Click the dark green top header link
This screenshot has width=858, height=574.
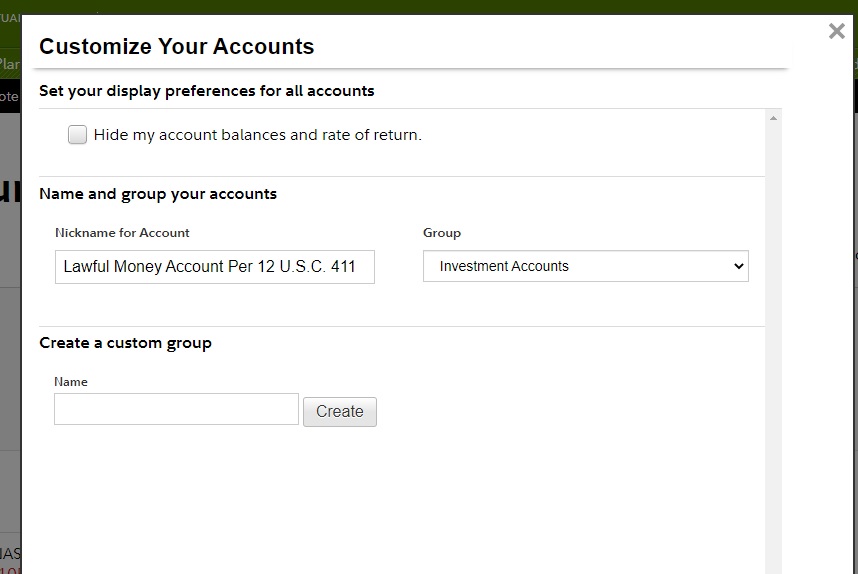(x=10, y=17)
